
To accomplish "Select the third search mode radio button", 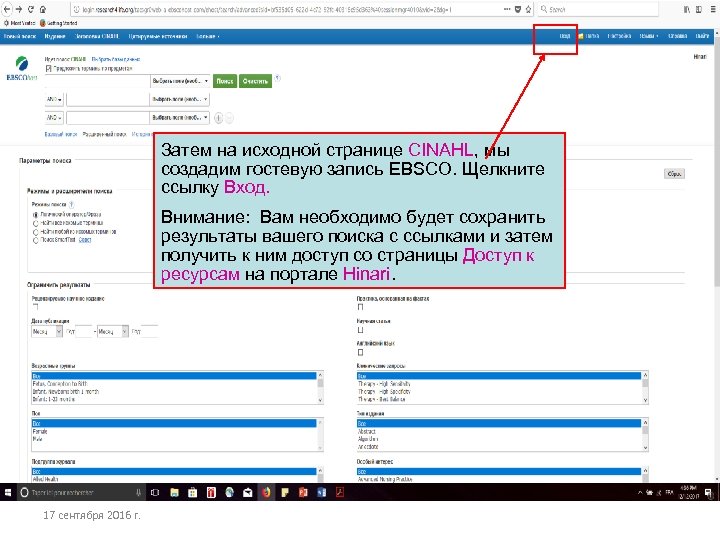I will 35,232.
